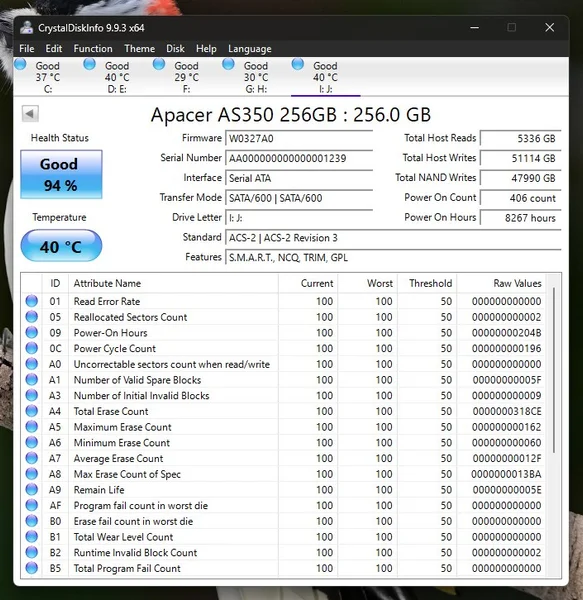
Task: Click Total Host Writes value 51114 GB
Action: [x=521, y=158]
